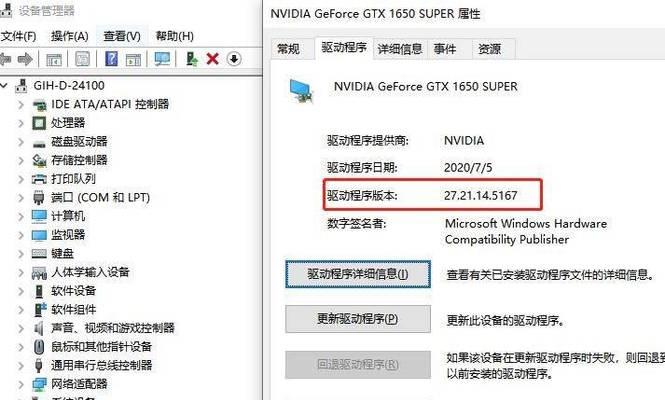
Task: Click the graphics card icon in properties
Action: 302,91
